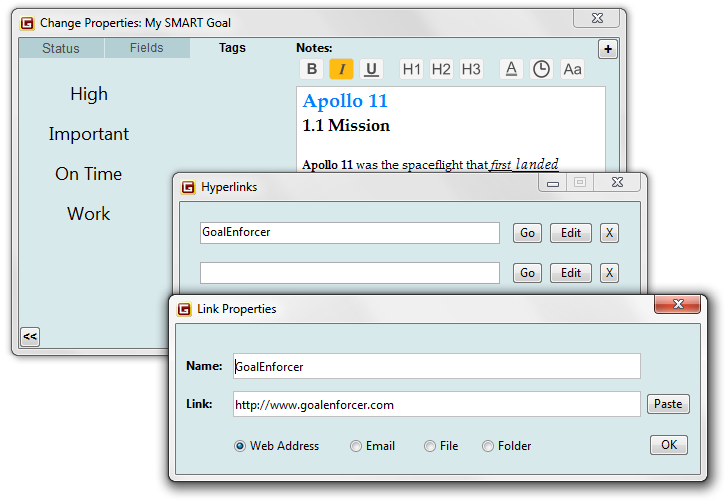Remove the GoalEnforcer hyperlink with X

609,233
